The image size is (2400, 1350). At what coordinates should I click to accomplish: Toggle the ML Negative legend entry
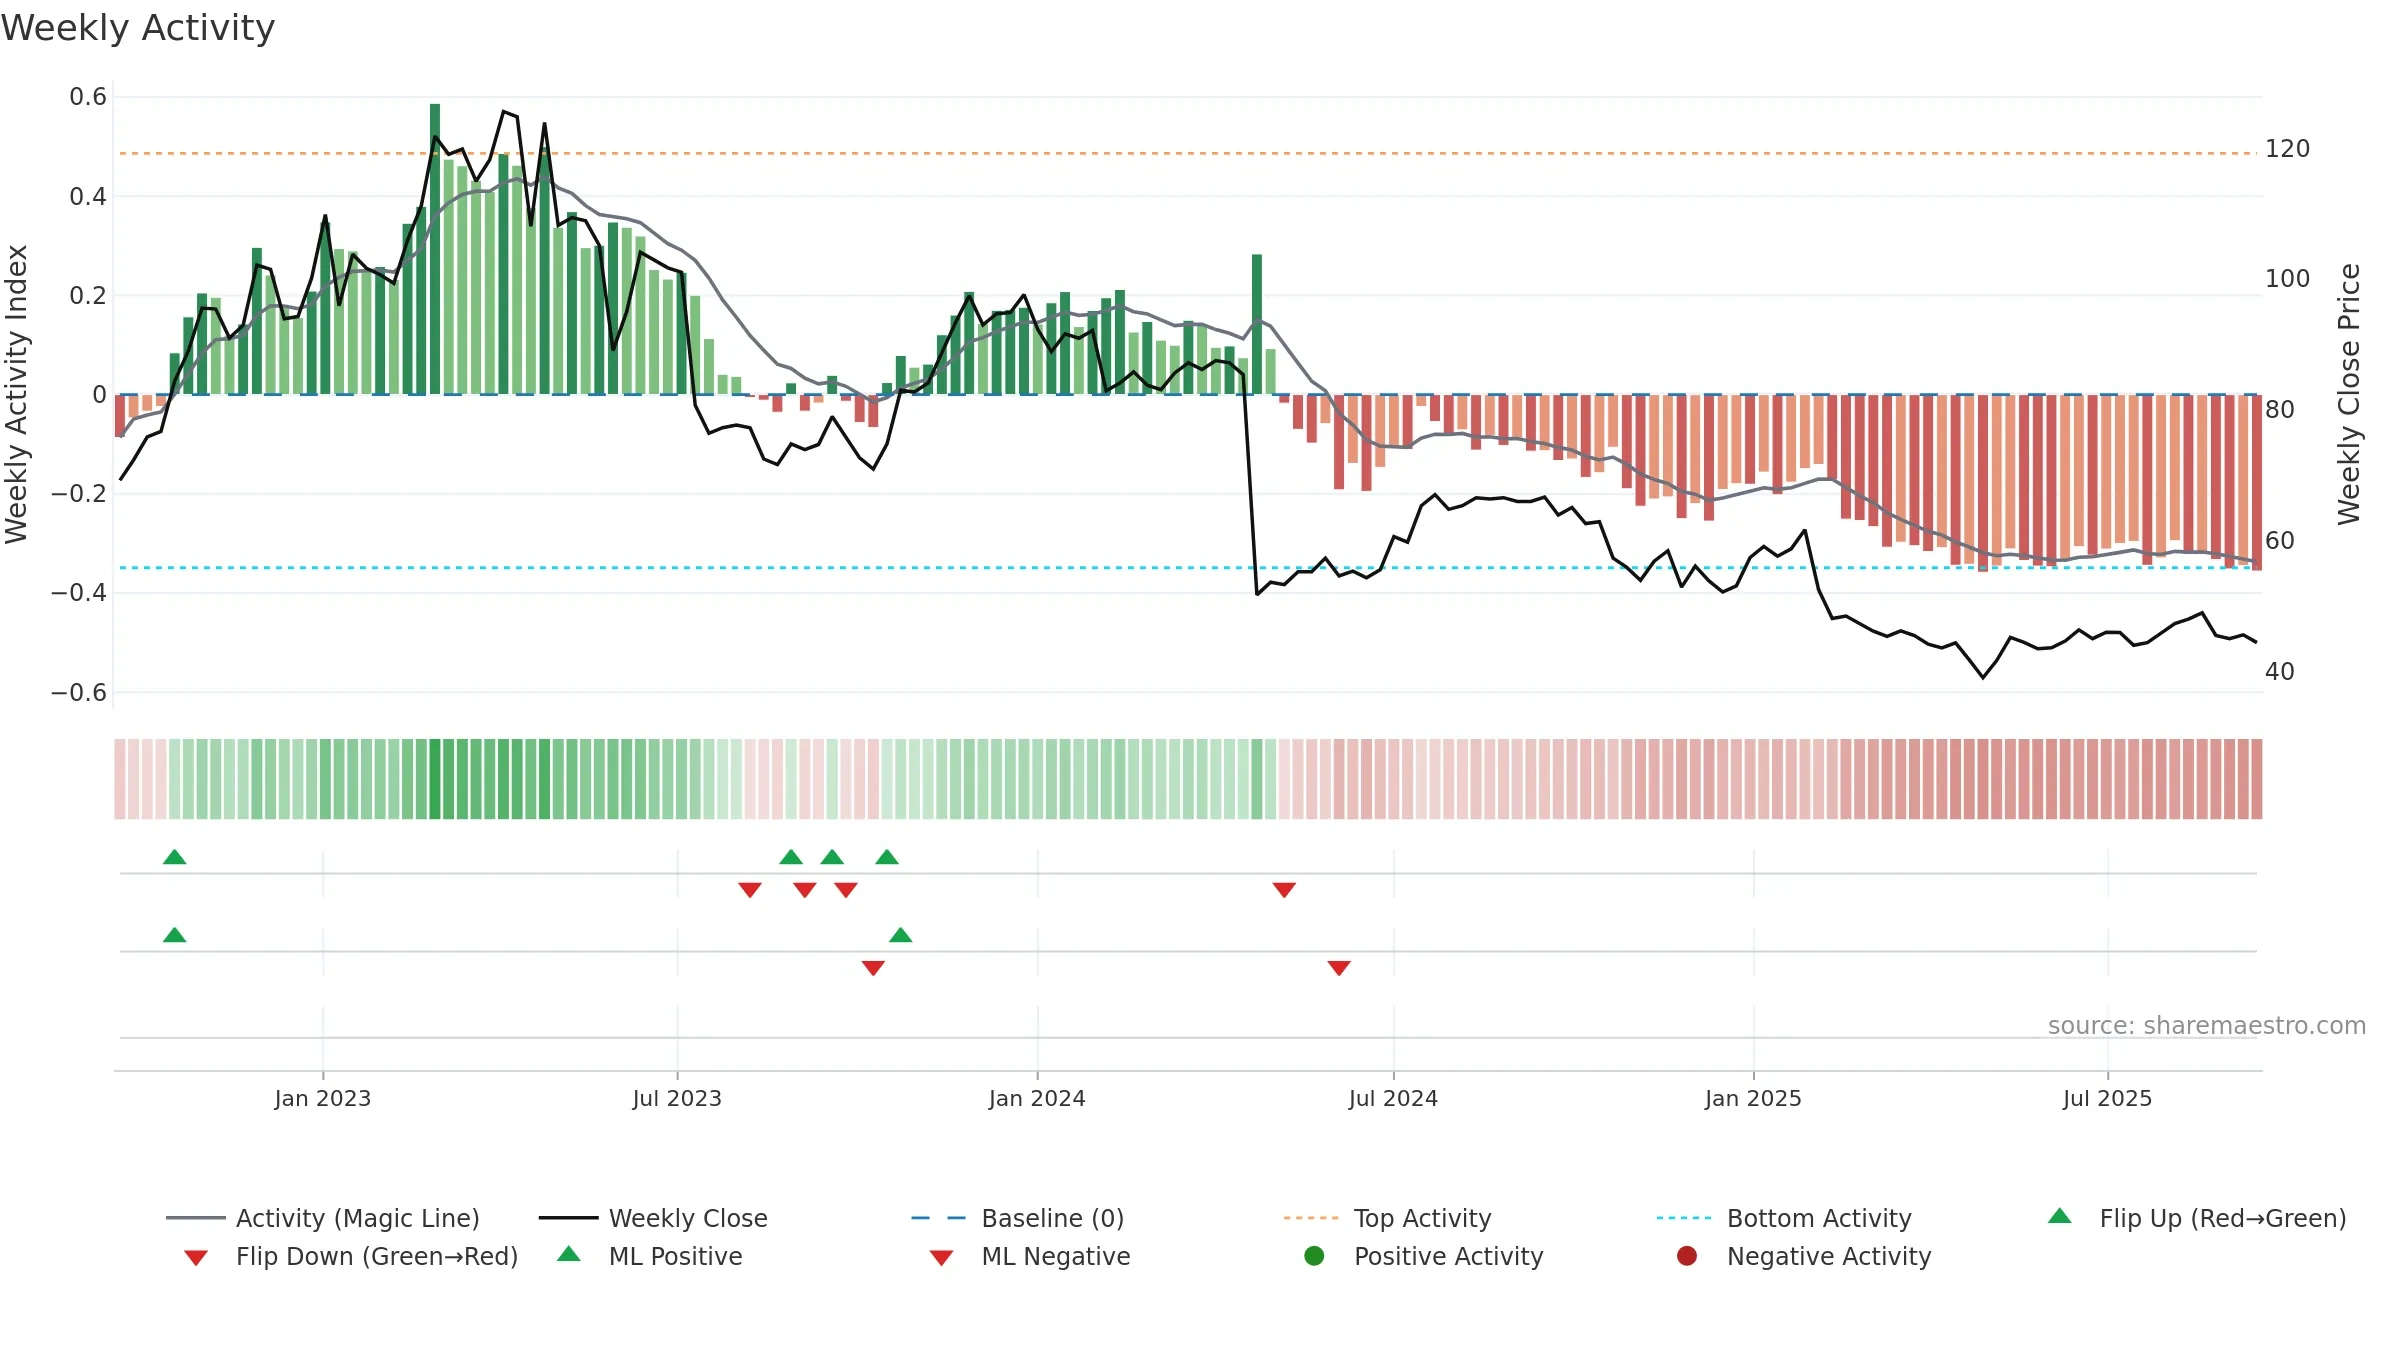1030,1256
